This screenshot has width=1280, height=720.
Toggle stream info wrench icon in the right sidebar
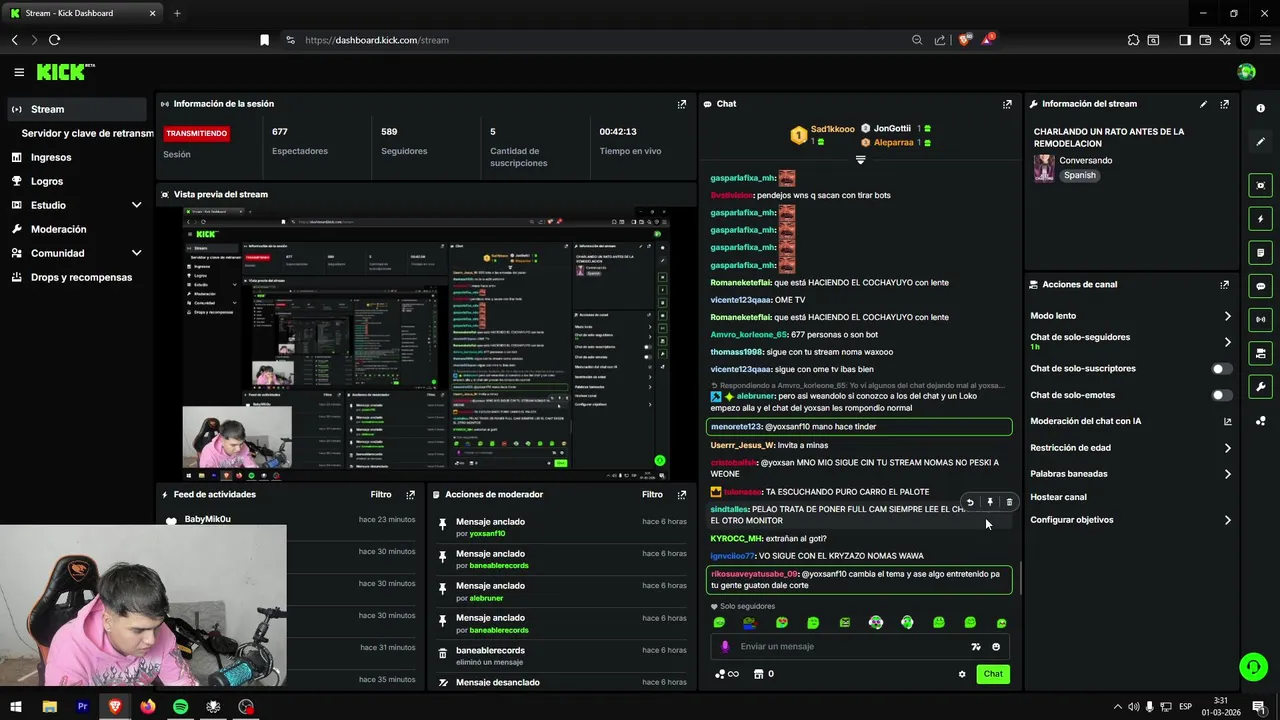(x=1260, y=387)
